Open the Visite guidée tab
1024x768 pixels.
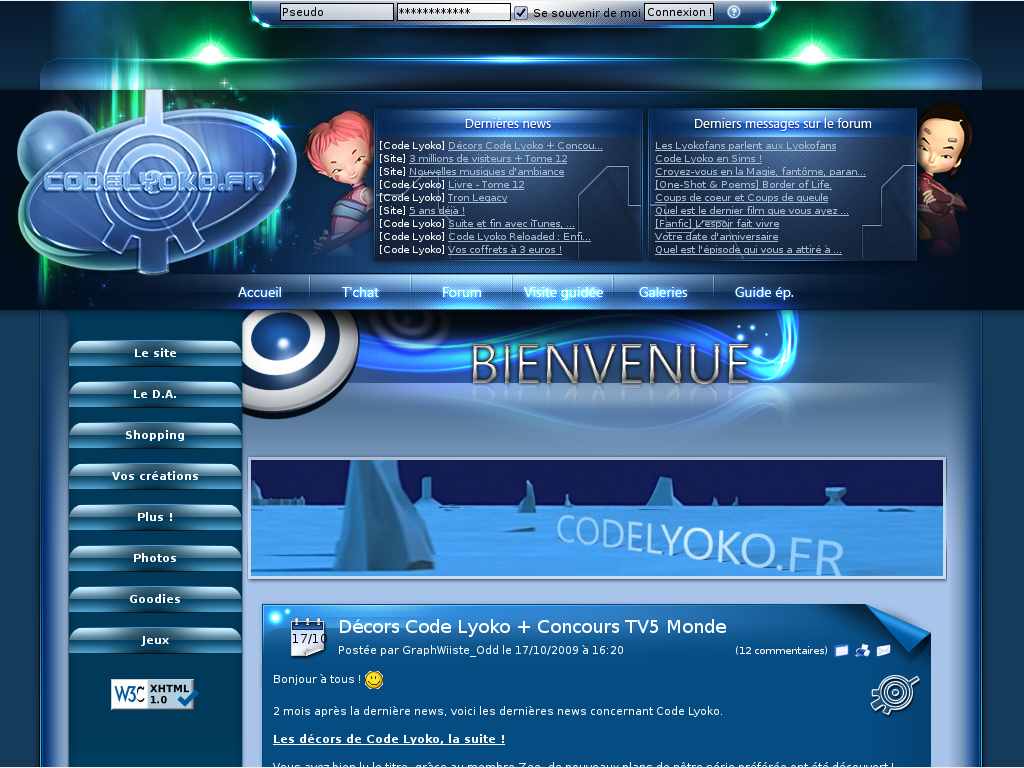[x=563, y=292]
